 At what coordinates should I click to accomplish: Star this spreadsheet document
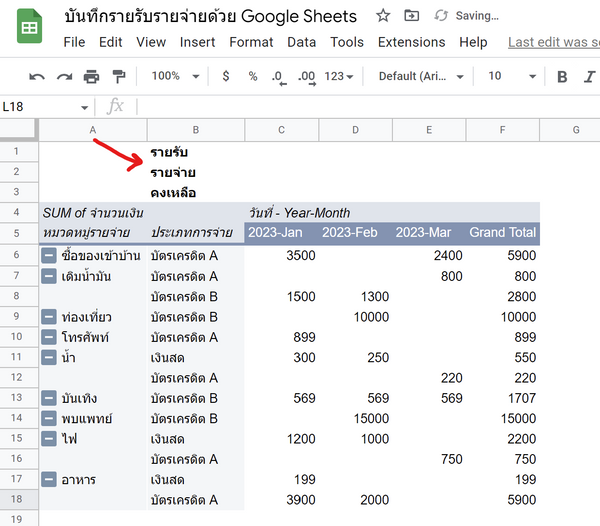pyautogui.click(x=383, y=16)
